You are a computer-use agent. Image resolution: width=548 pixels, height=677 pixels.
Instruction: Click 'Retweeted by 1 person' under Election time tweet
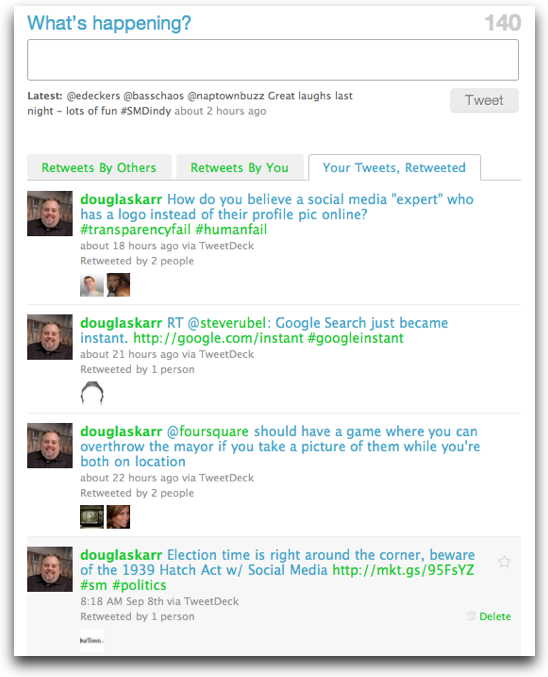pos(137,617)
